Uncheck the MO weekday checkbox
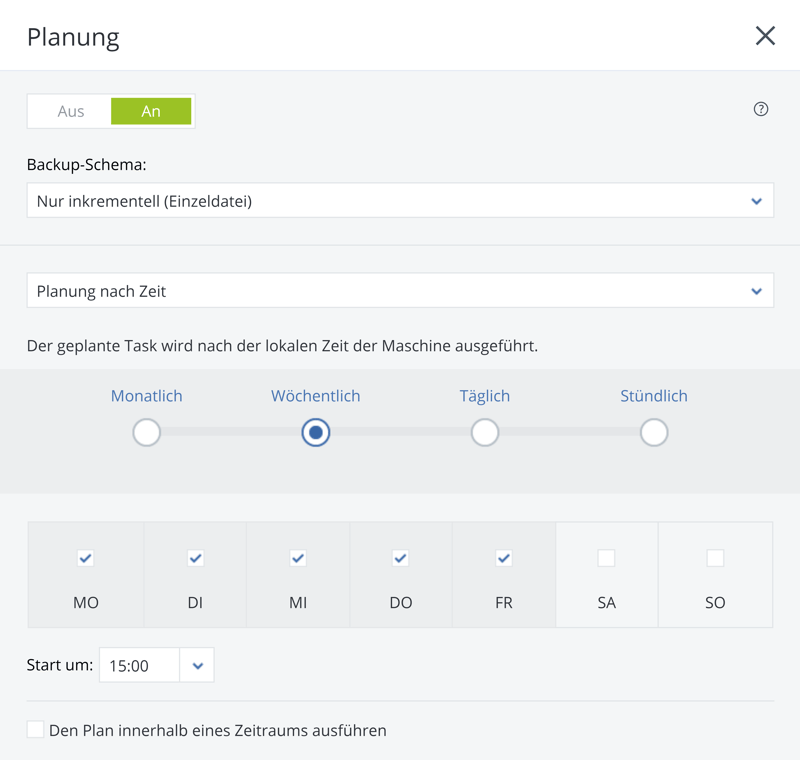 pos(86,558)
